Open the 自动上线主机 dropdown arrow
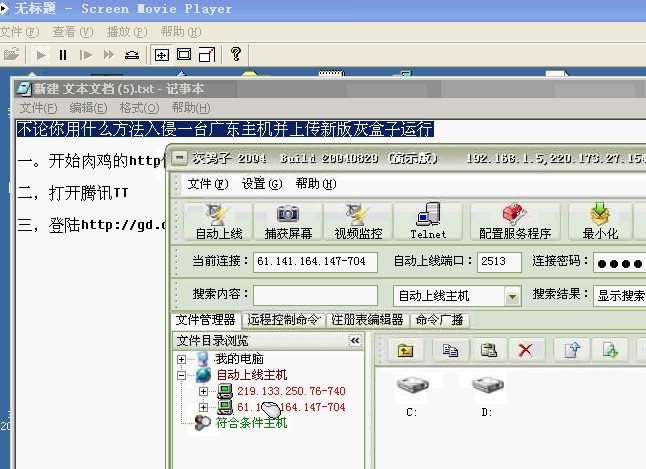This screenshot has width=646, height=469. click(x=512, y=296)
